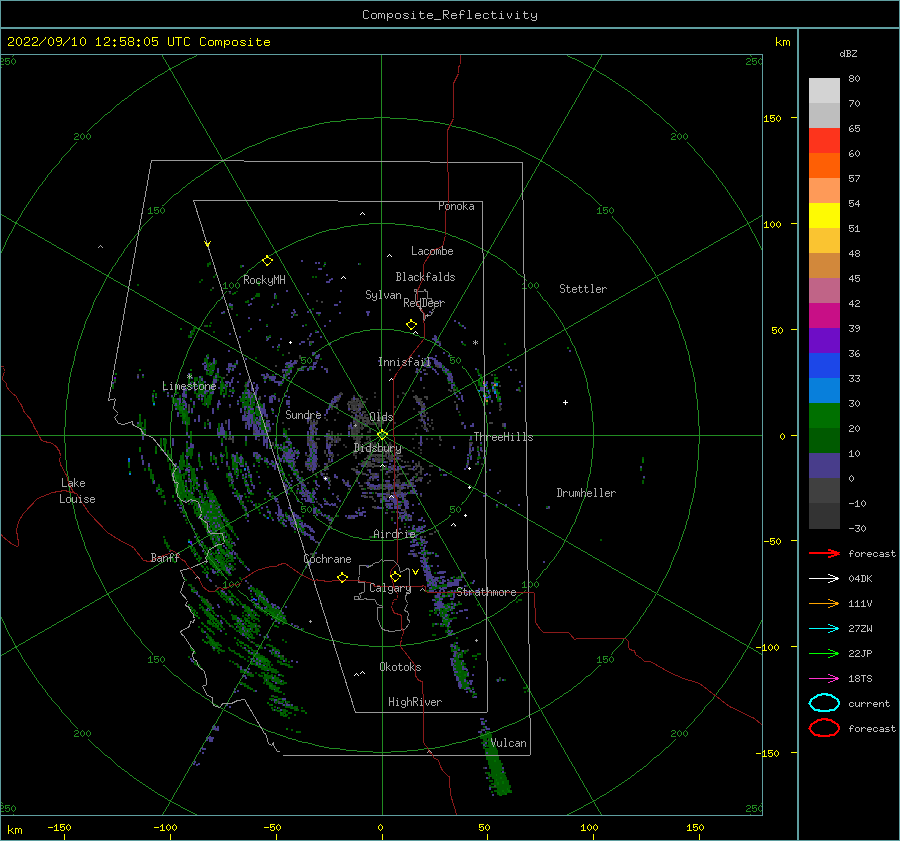Screen dimensions: 900x841
Task: Click the RockyMH label
Action: pyautogui.click(x=264, y=280)
